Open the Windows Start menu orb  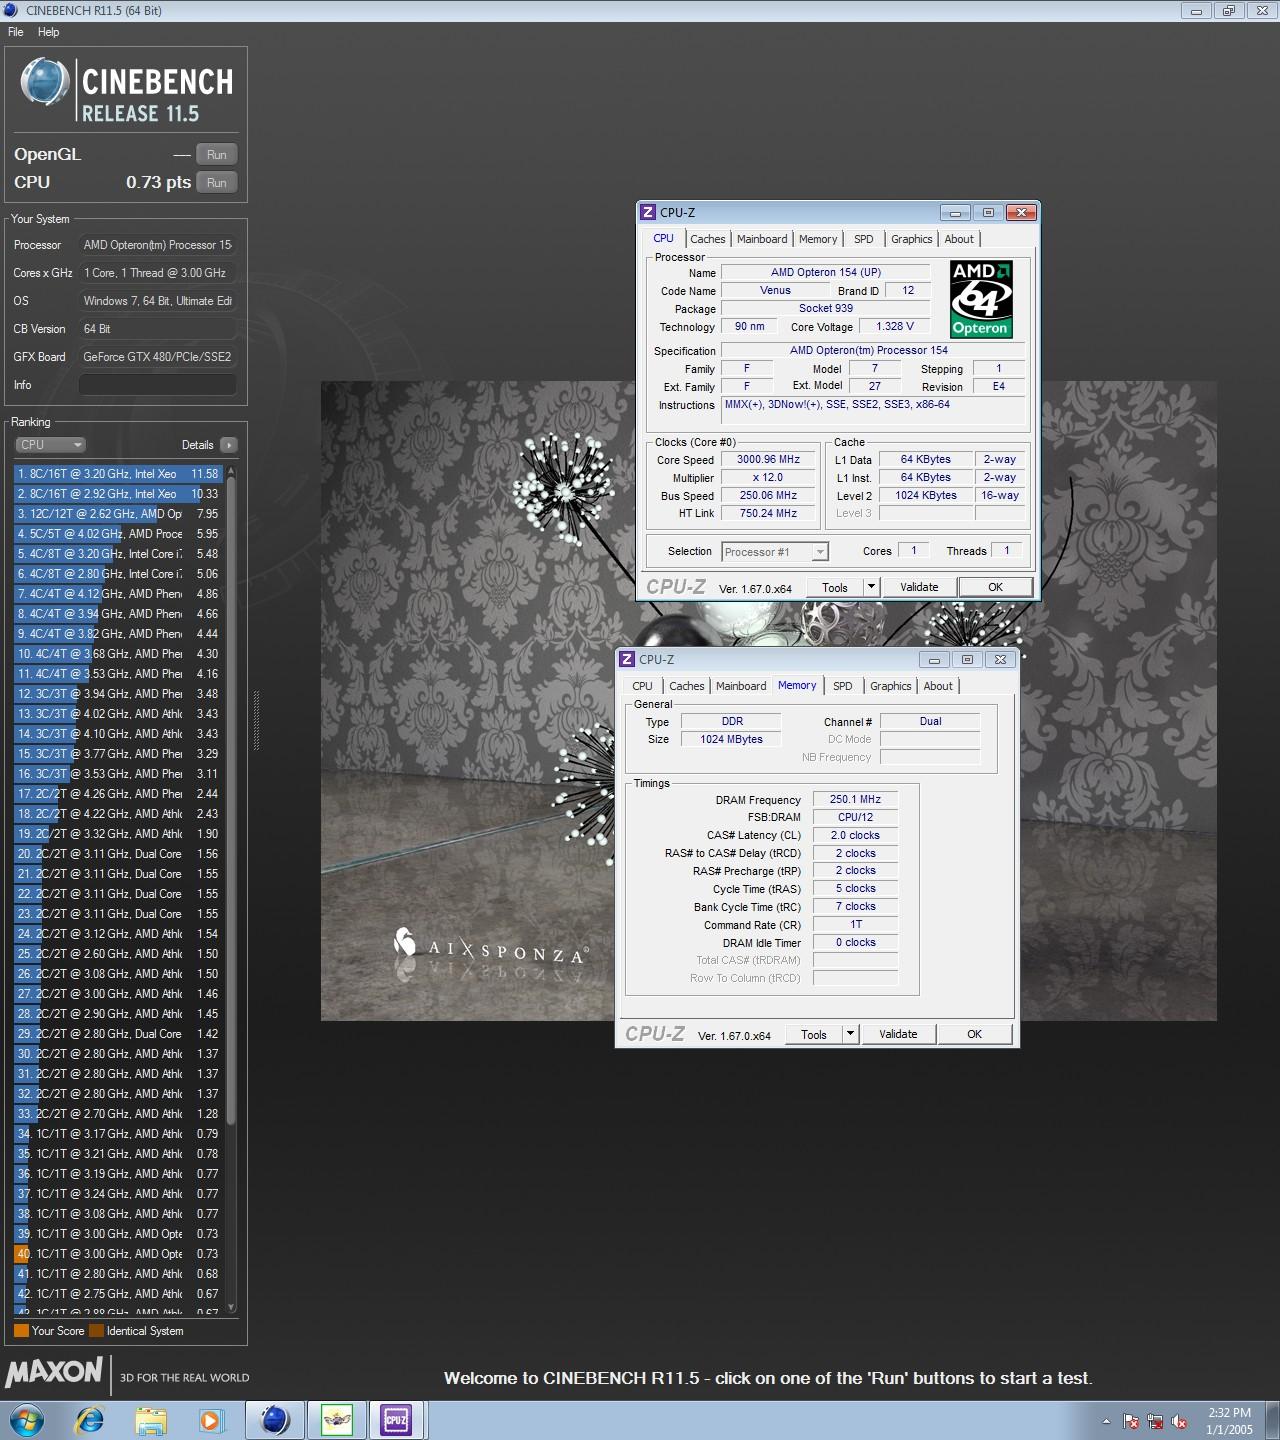tap(25, 1420)
